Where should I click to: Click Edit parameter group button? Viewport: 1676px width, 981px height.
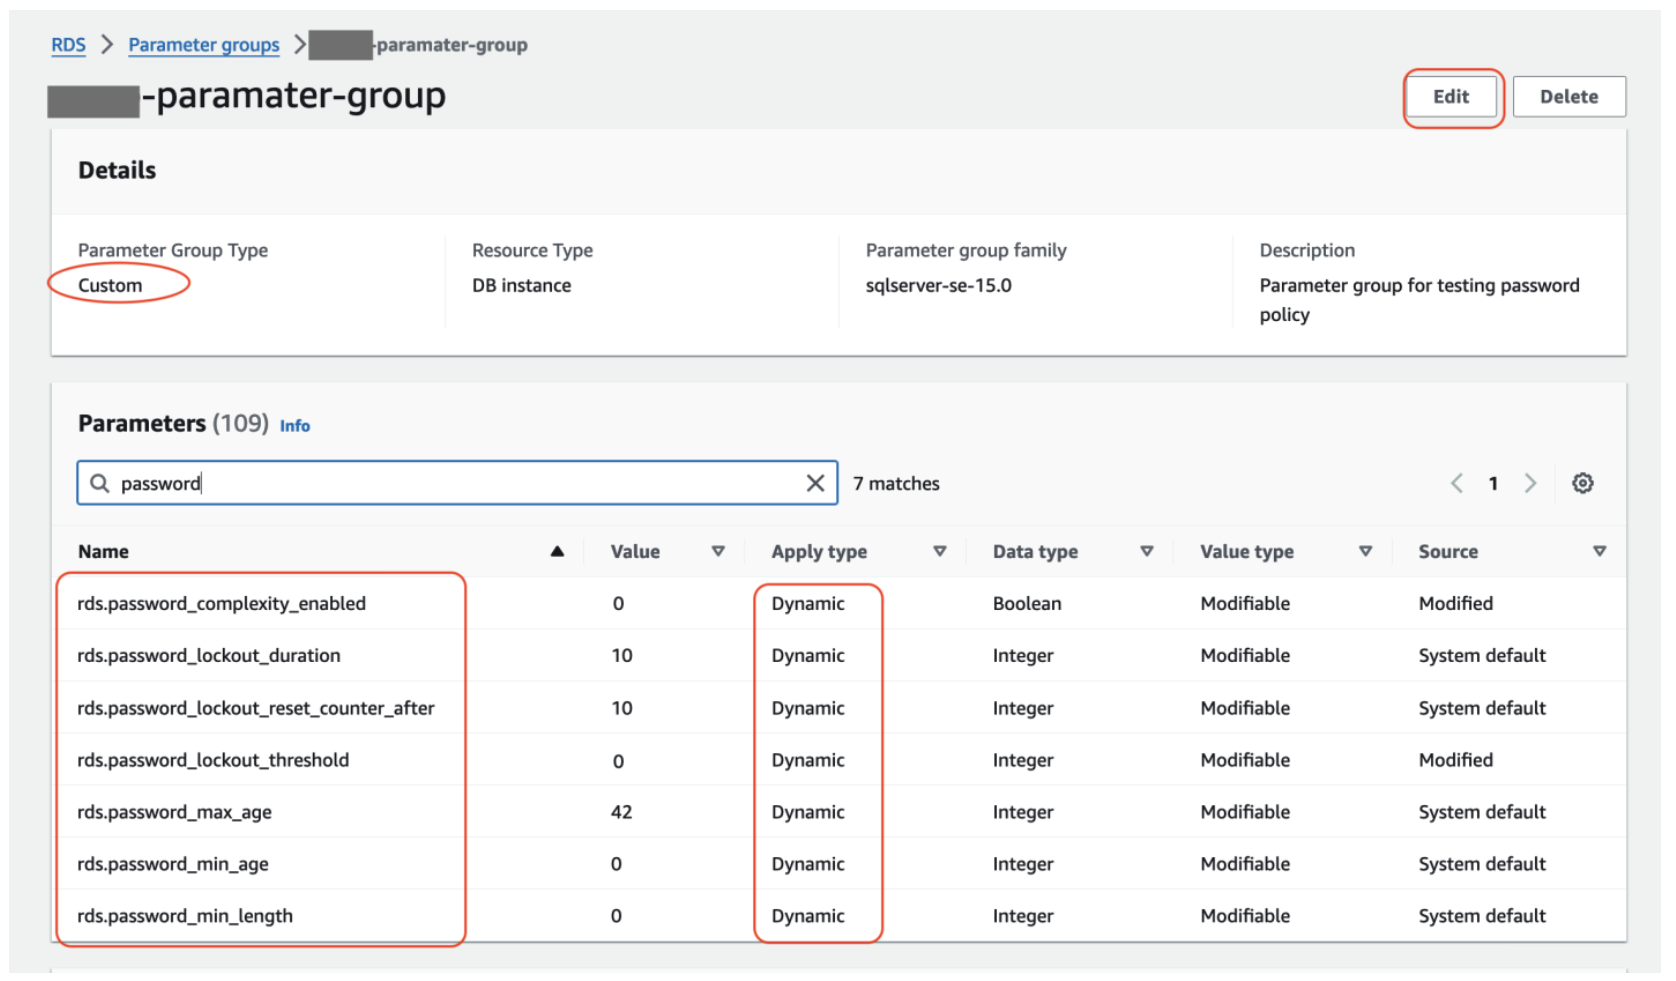[1451, 97]
